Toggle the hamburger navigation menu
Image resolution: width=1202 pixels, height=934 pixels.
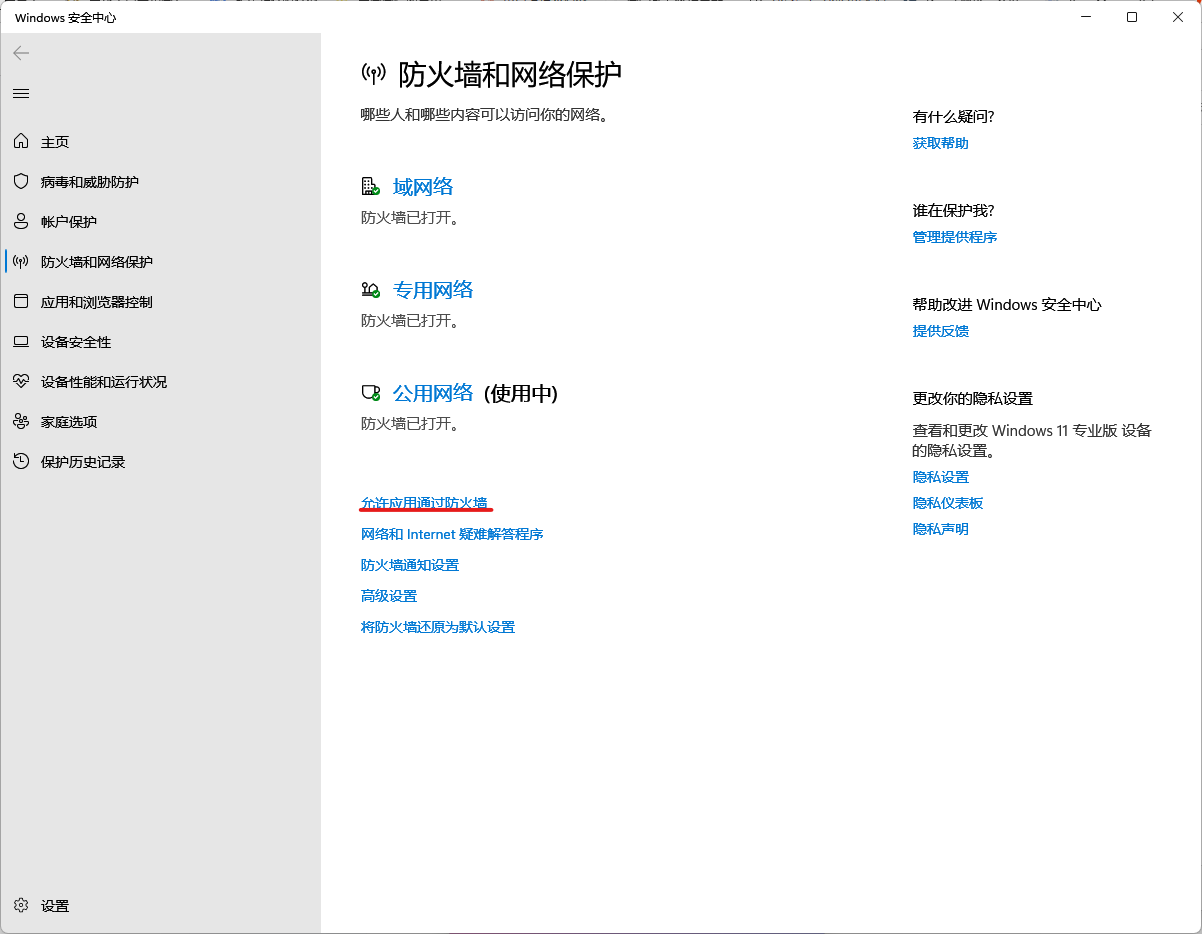point(21,94)
